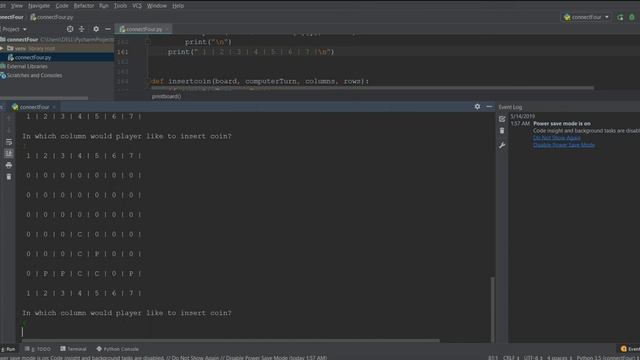Viewport: 640px width, 360px height.
Task: Open the Refactor menu
Action: pyautogui.click(x=84, y=6)
